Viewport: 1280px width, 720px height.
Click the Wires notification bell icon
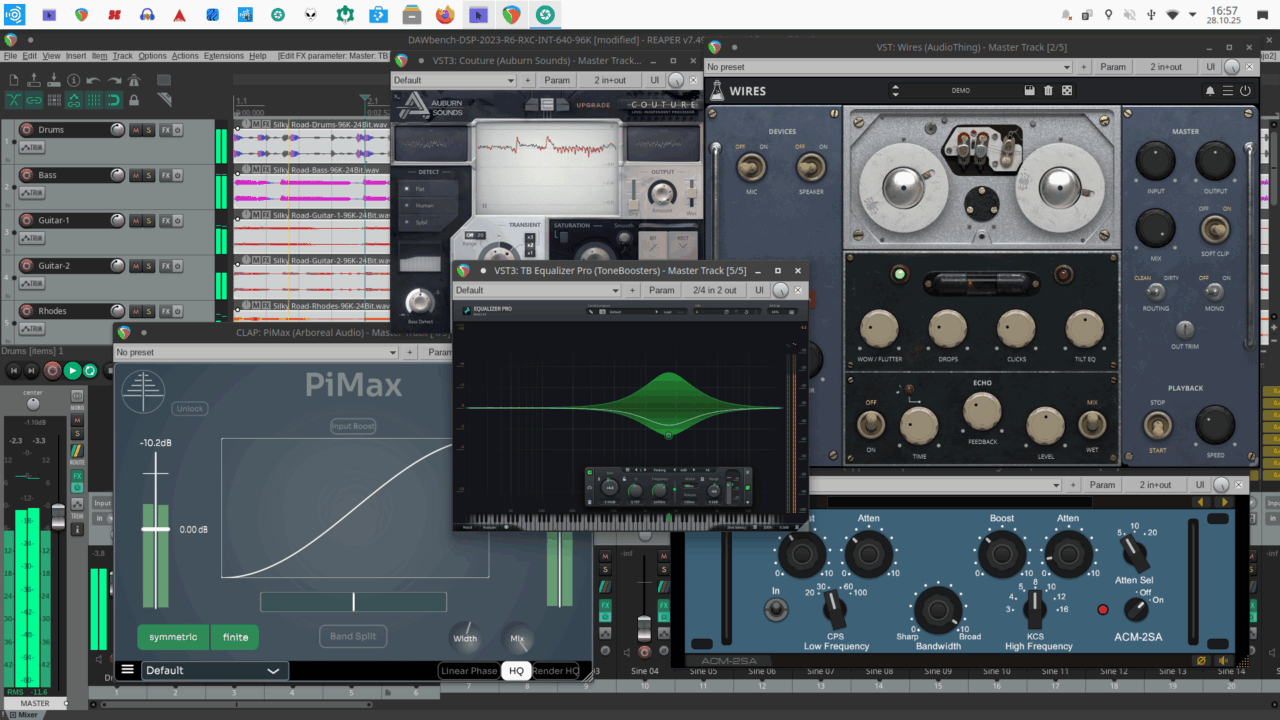1210,91
